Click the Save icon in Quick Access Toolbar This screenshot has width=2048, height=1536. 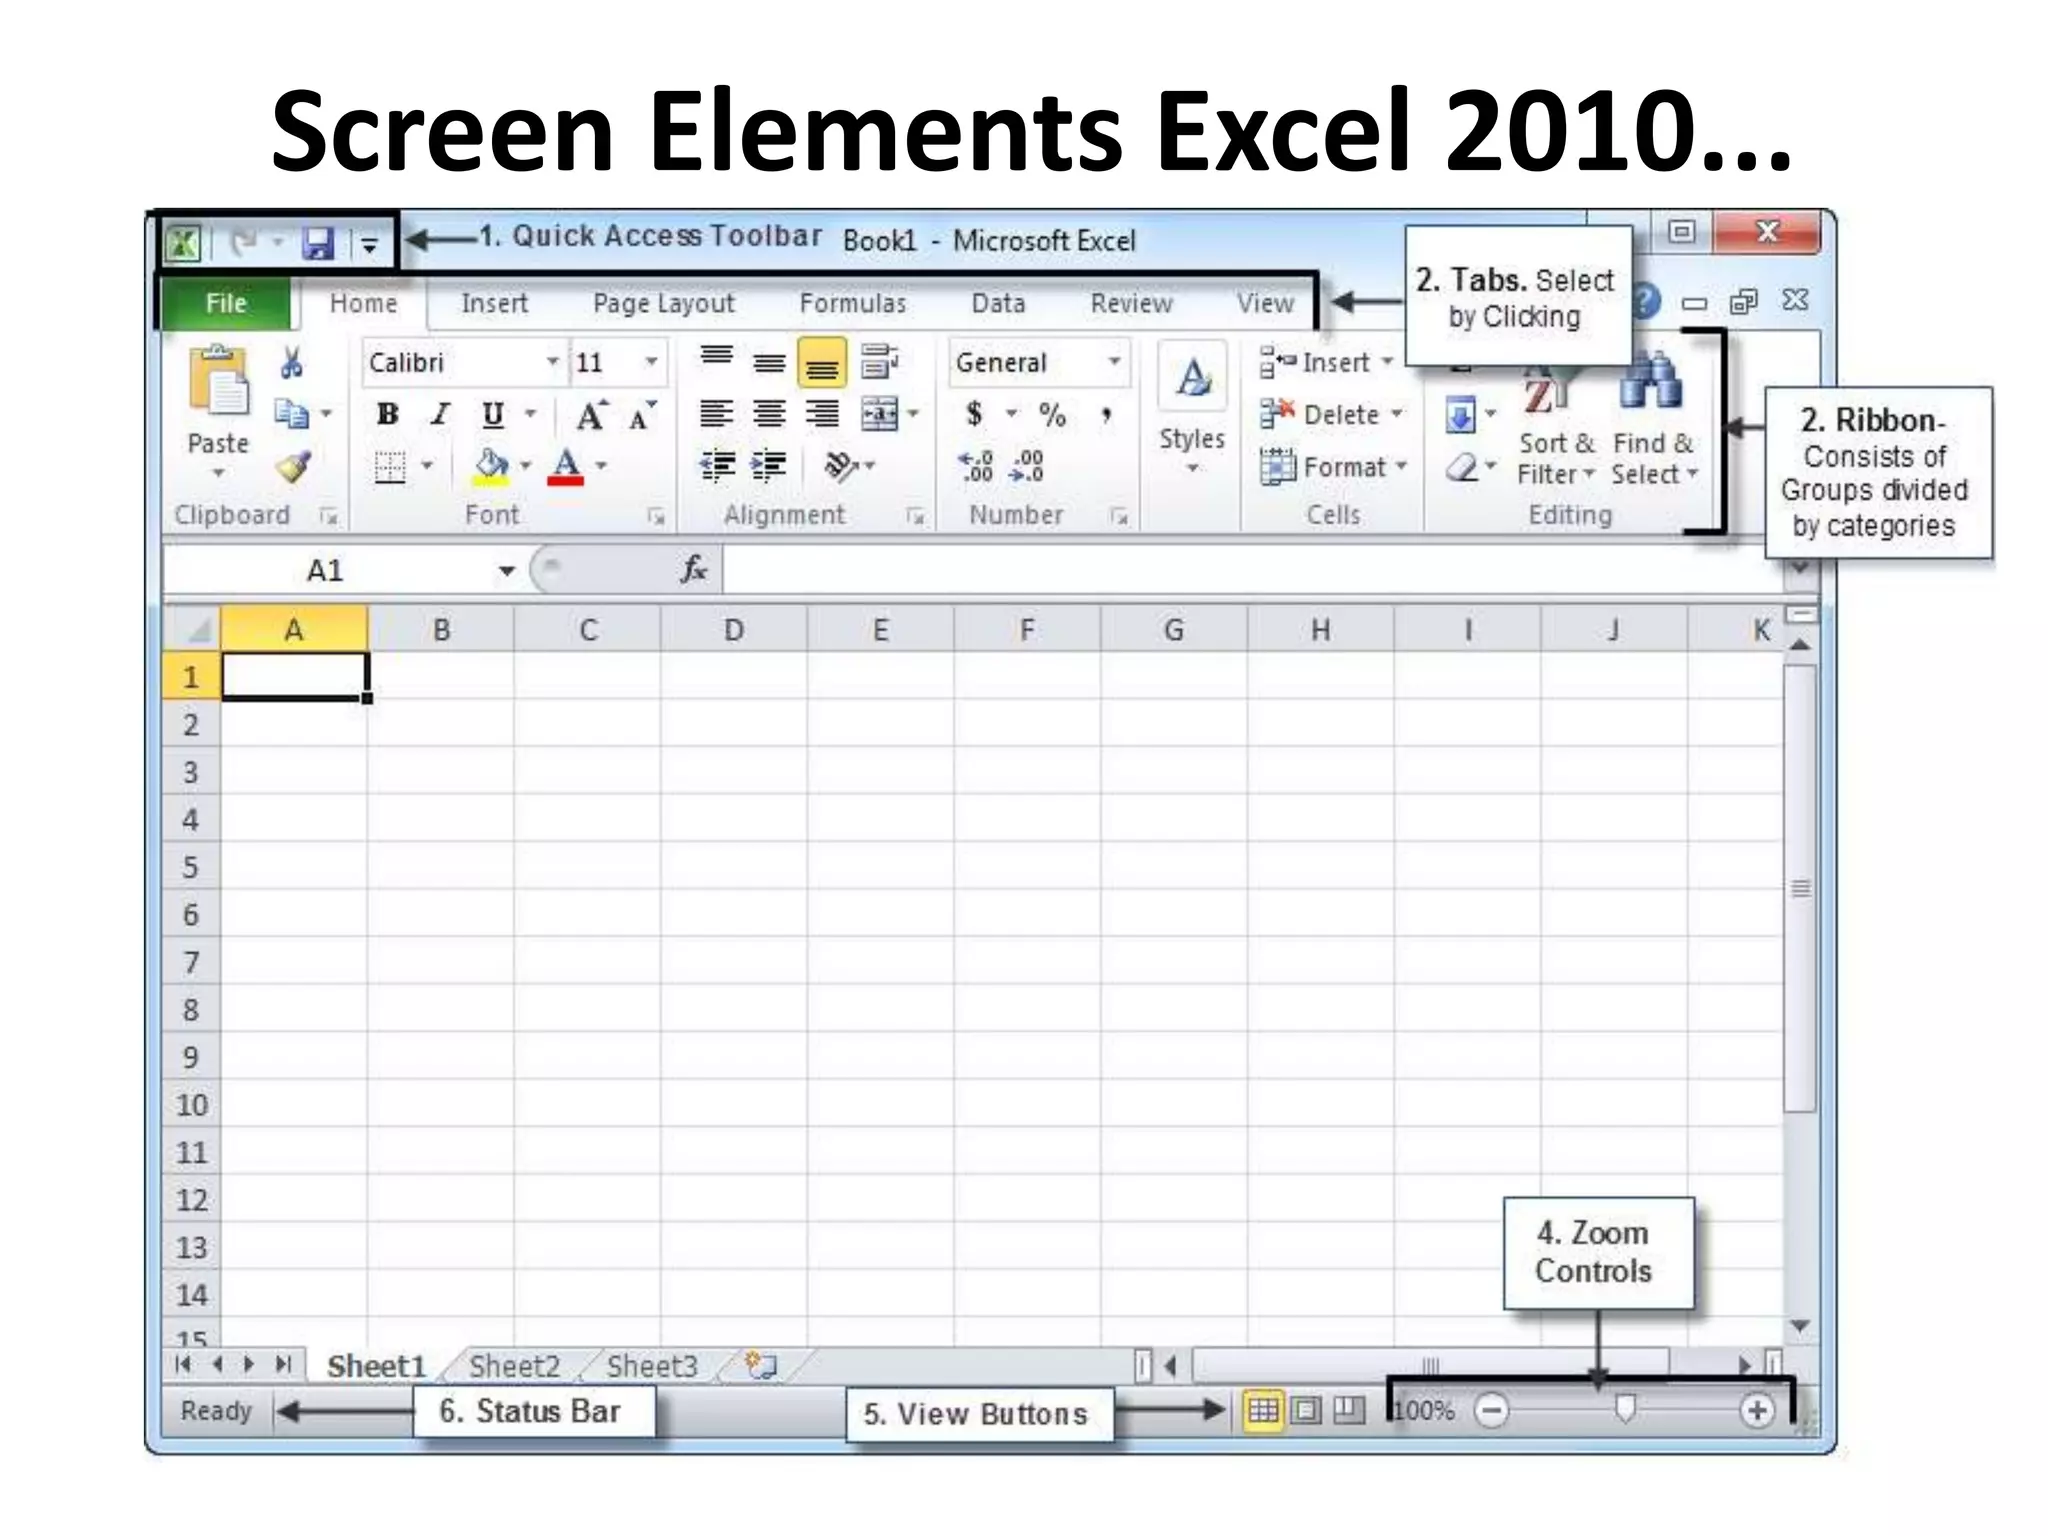(x=318, y=243)
